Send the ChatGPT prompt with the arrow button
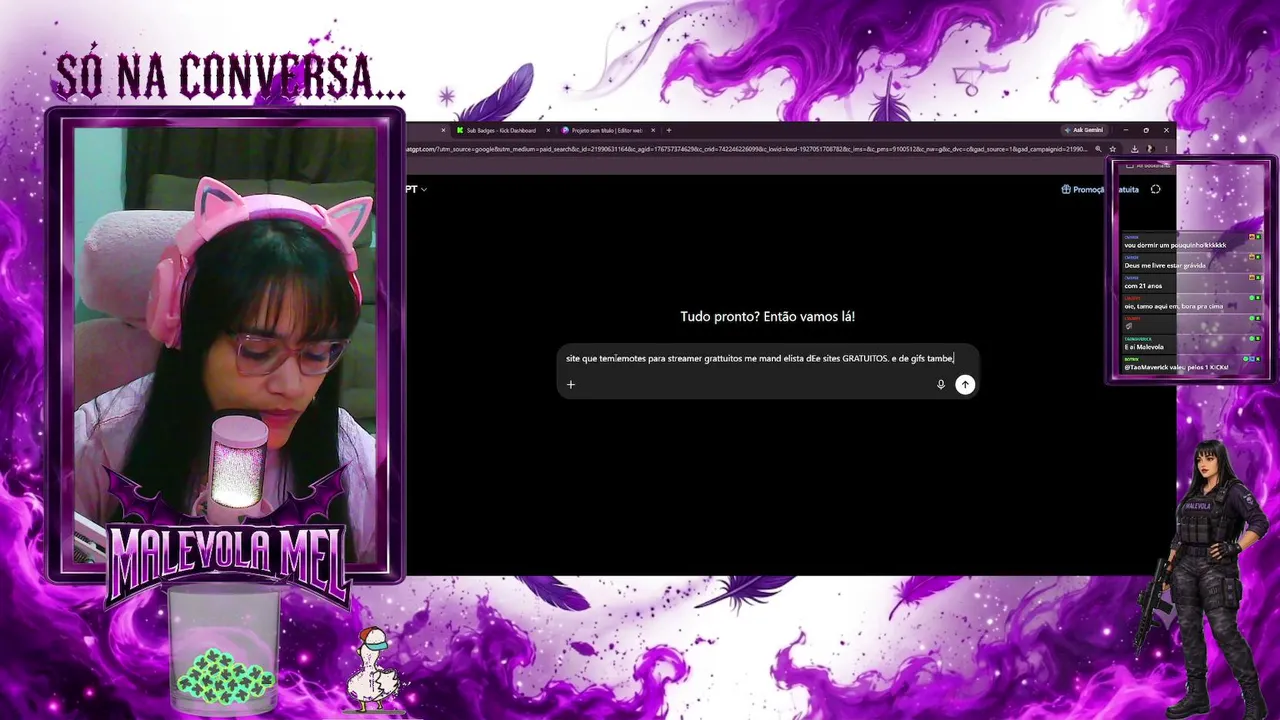1280x720 pixels. pyautogui.click(x=965, y=384)
